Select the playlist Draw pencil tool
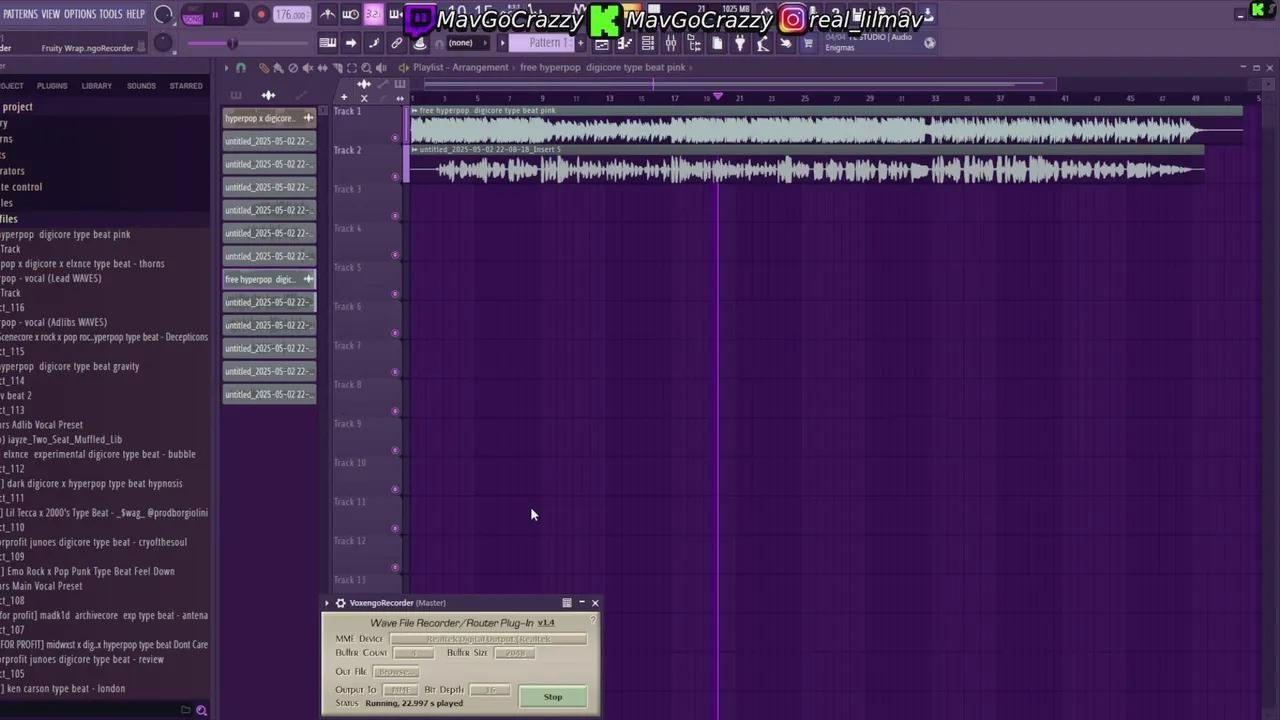1280x720 pixels. [263, 68]
